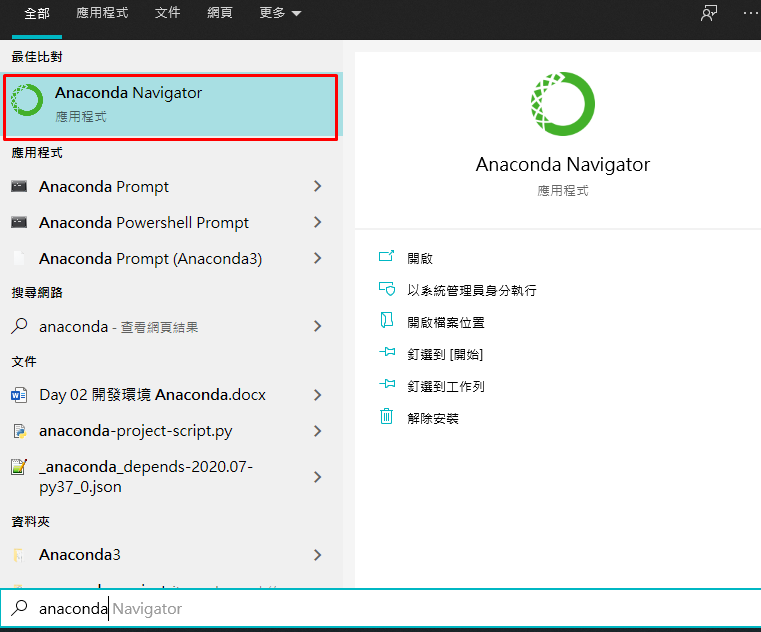The height and width of the screenshot is (632, 761).
Task: Choose 以系統管理員身分執行
Action: click(x=472, y=290)
